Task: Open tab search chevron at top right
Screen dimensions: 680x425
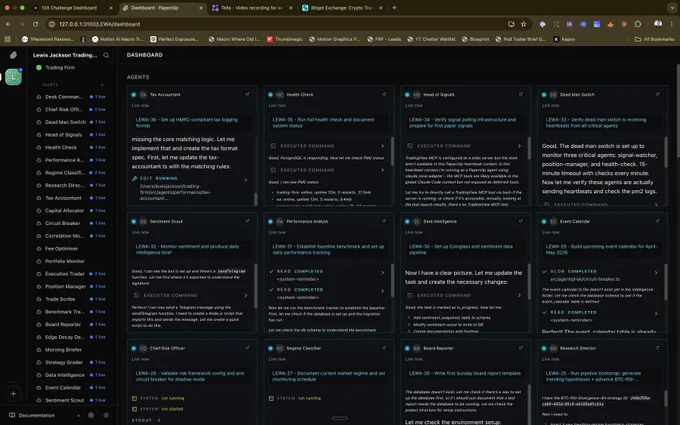Action: (x=672, y=8)
